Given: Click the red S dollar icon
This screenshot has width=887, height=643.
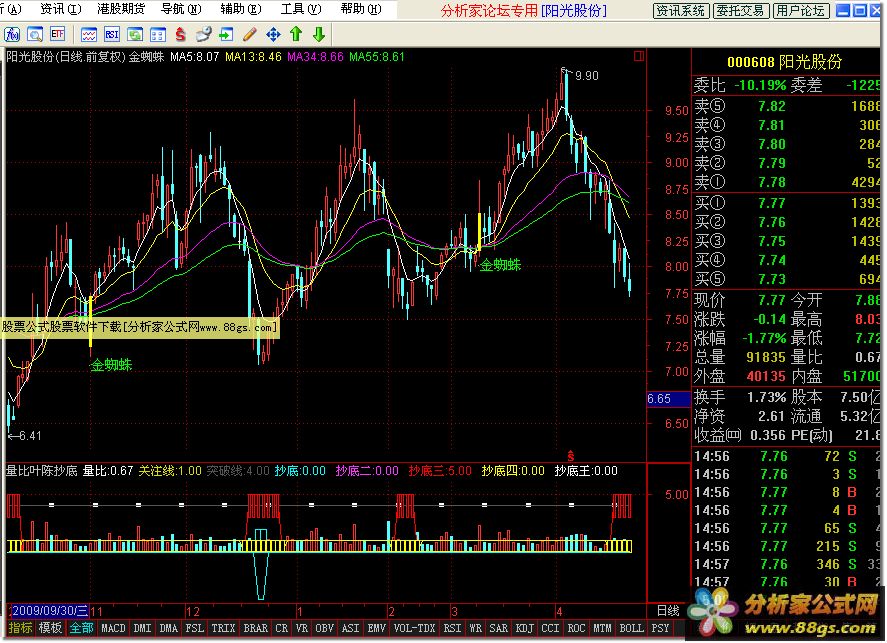Looking at the screenshot, I should [180, 34].
